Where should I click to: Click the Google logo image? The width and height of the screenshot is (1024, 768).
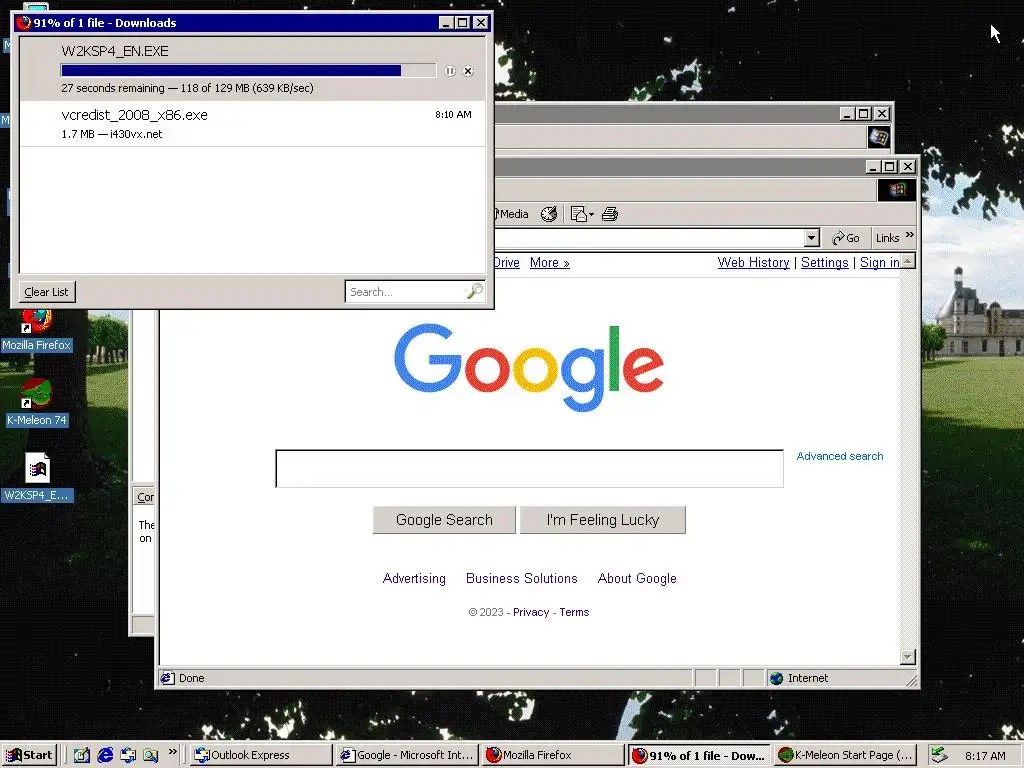(529, 367)
